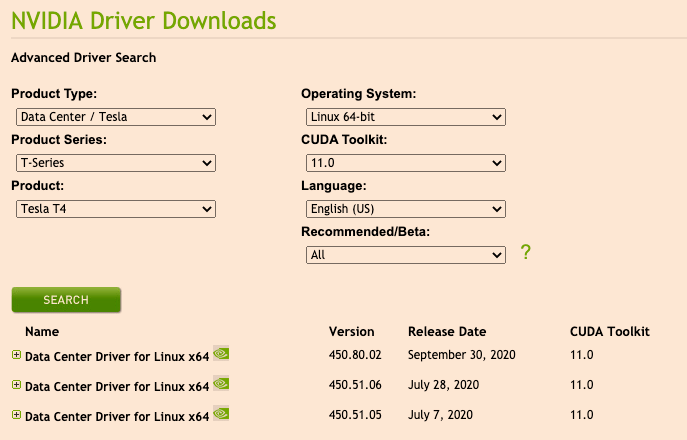687x440 pixels.
Task: Open the July 7, 2020 Data Center Driver link
Action: 117,416
